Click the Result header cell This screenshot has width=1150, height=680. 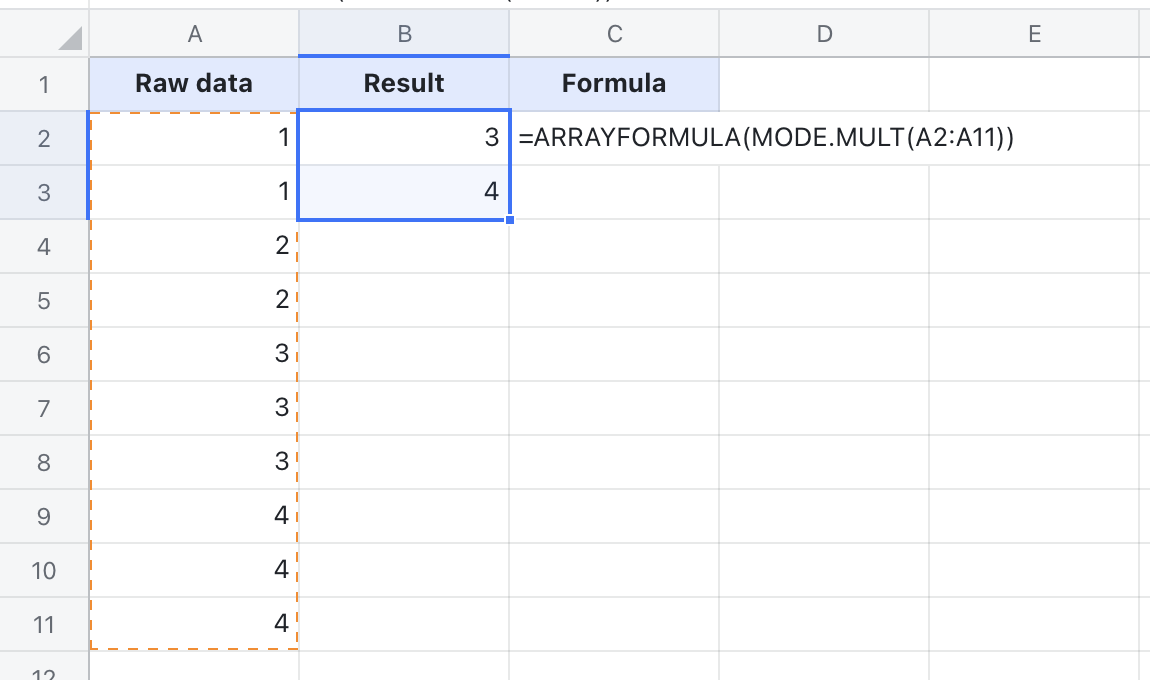(x=404, y=83)
